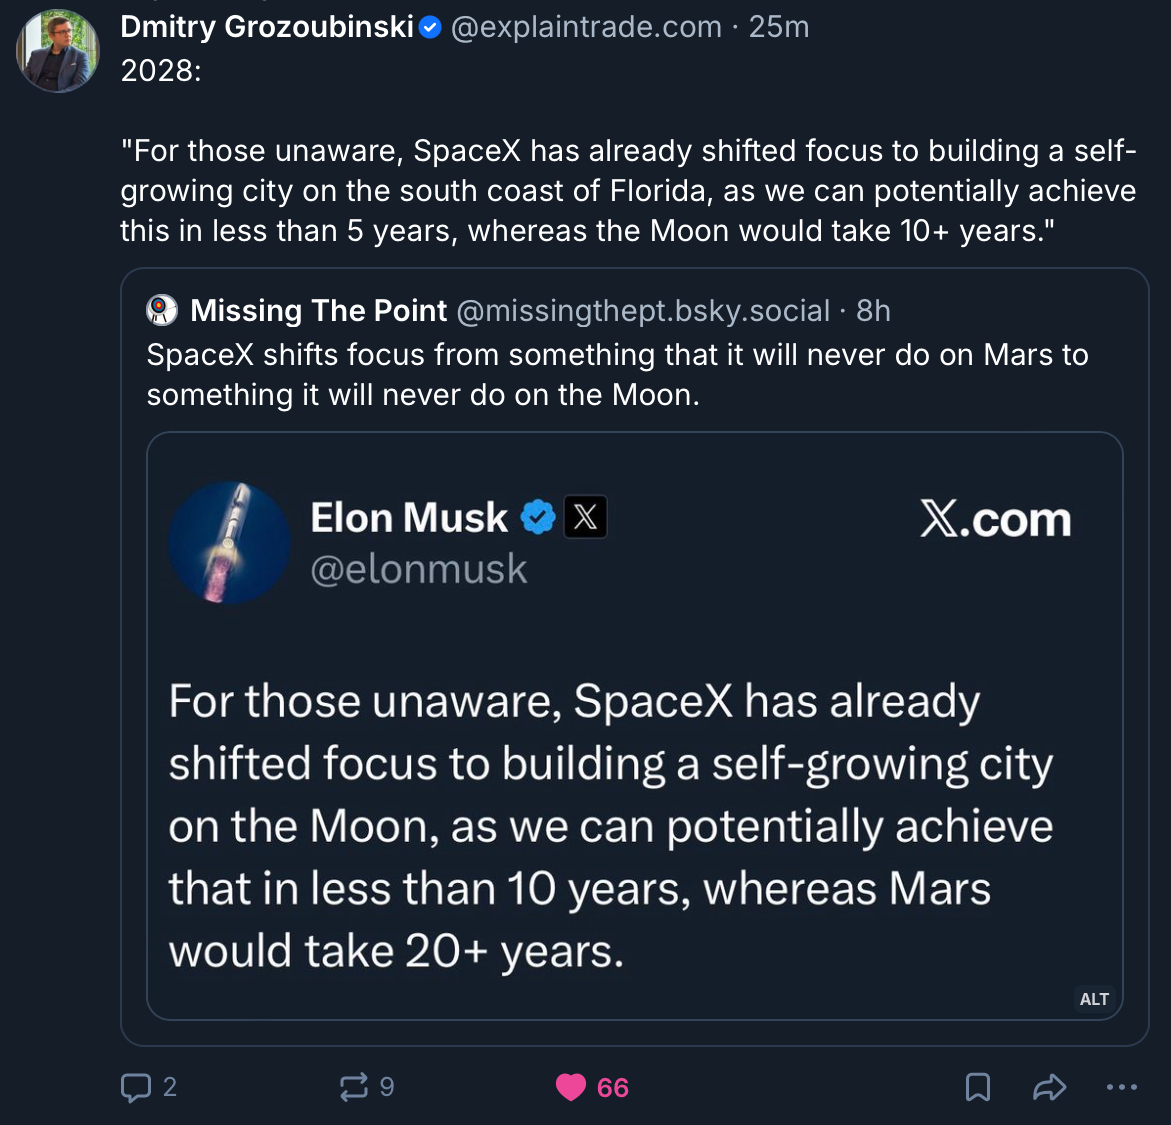This screenshot has width=1171, height=1125.
Task: Bookmark this post
Action: (978, 1087)
